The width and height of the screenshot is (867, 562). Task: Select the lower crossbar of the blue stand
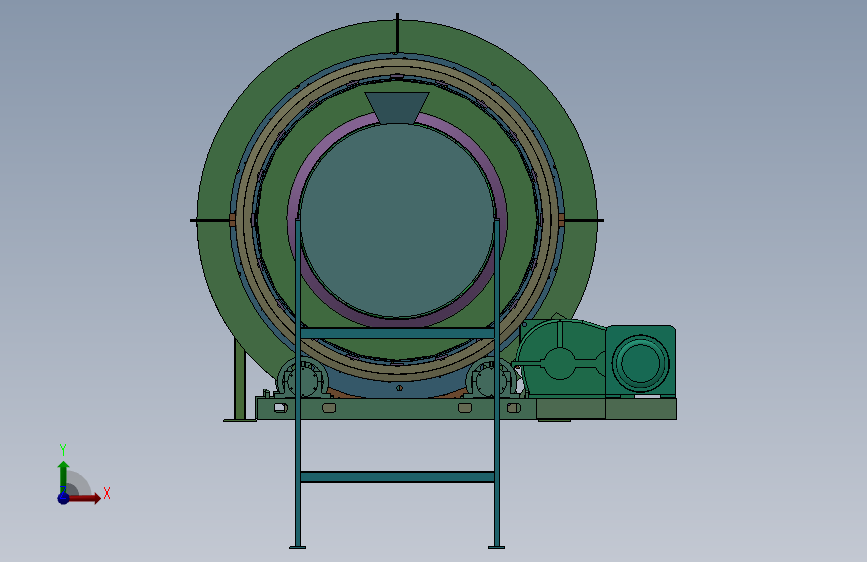[397, 477]
